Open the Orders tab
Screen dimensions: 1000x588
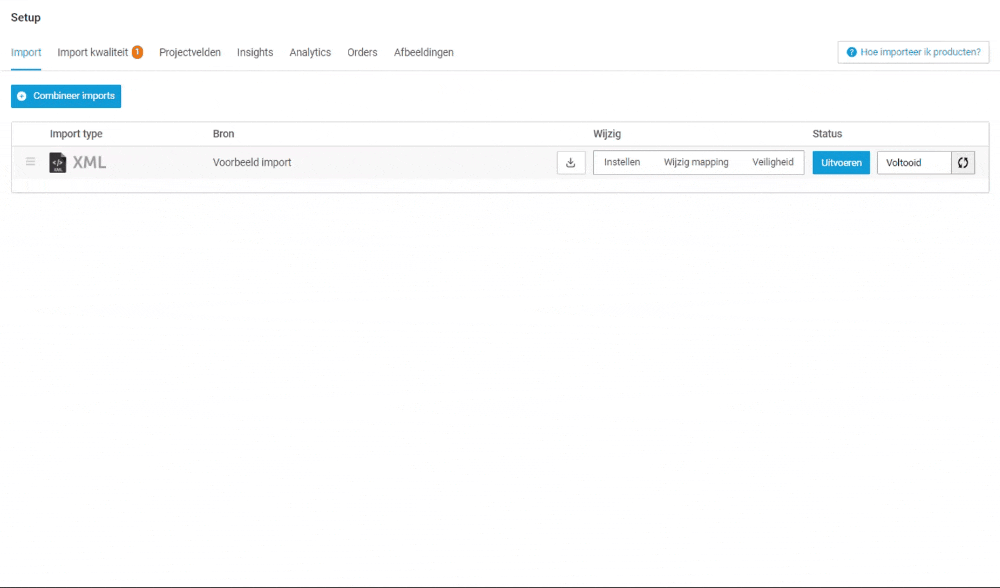[x=362, y=52]
